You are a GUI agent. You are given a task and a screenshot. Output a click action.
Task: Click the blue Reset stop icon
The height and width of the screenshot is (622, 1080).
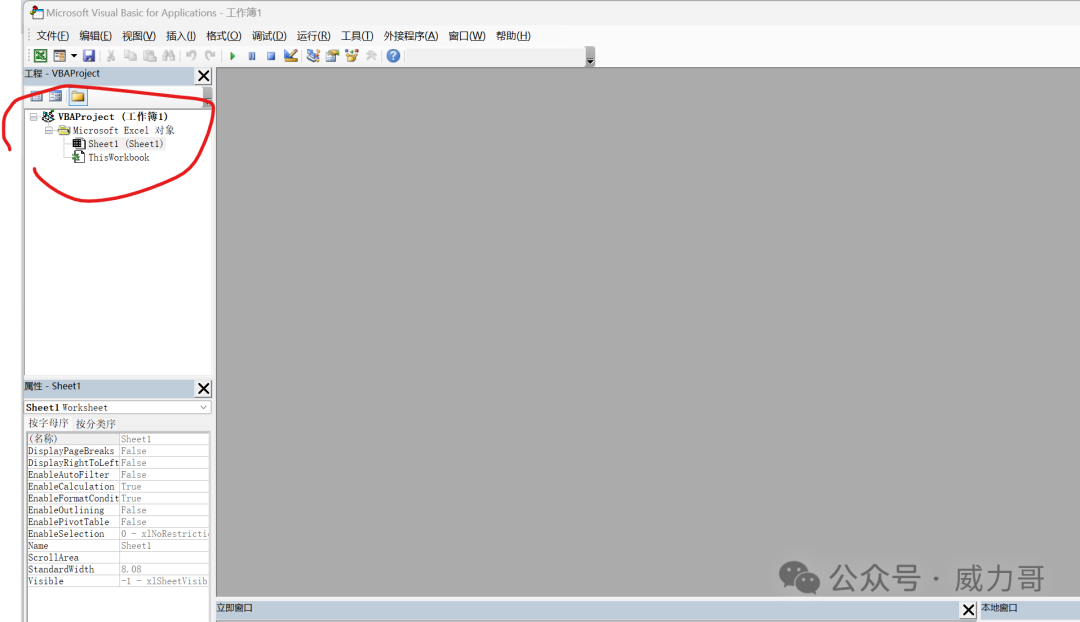tap(271, 56)
